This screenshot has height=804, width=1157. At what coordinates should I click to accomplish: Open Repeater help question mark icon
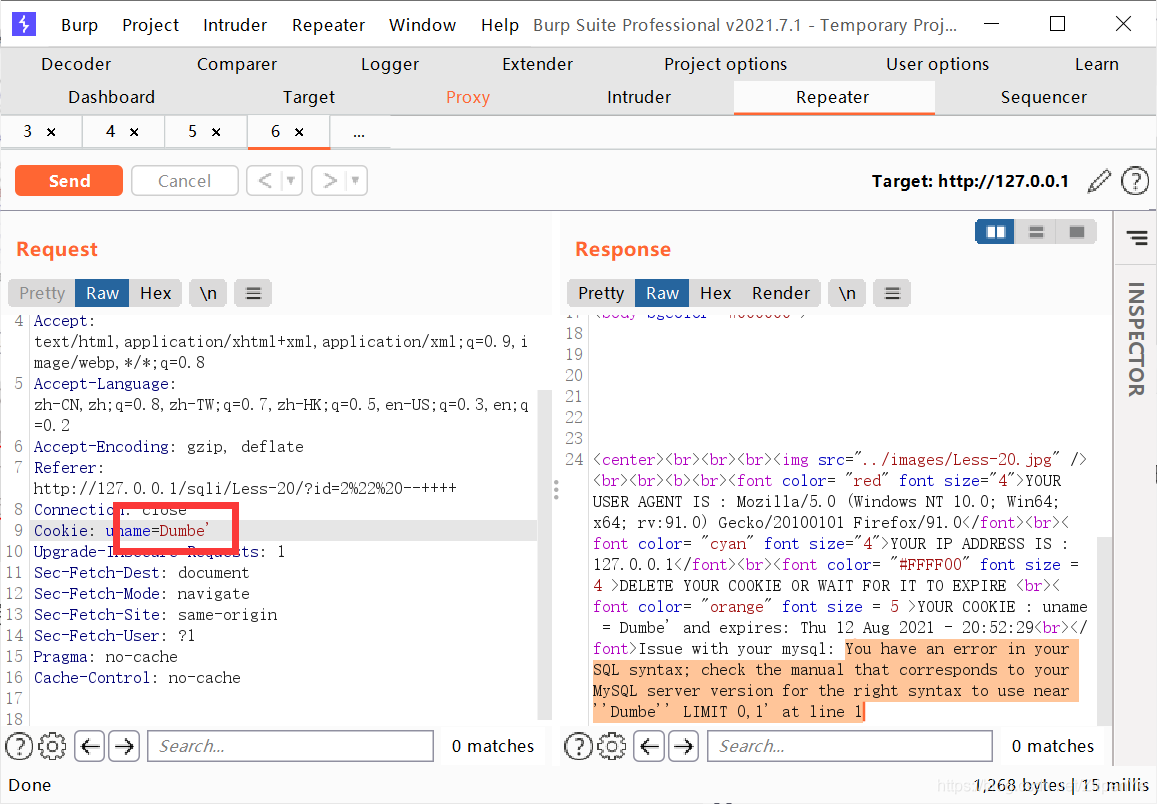pos(1135,181)
